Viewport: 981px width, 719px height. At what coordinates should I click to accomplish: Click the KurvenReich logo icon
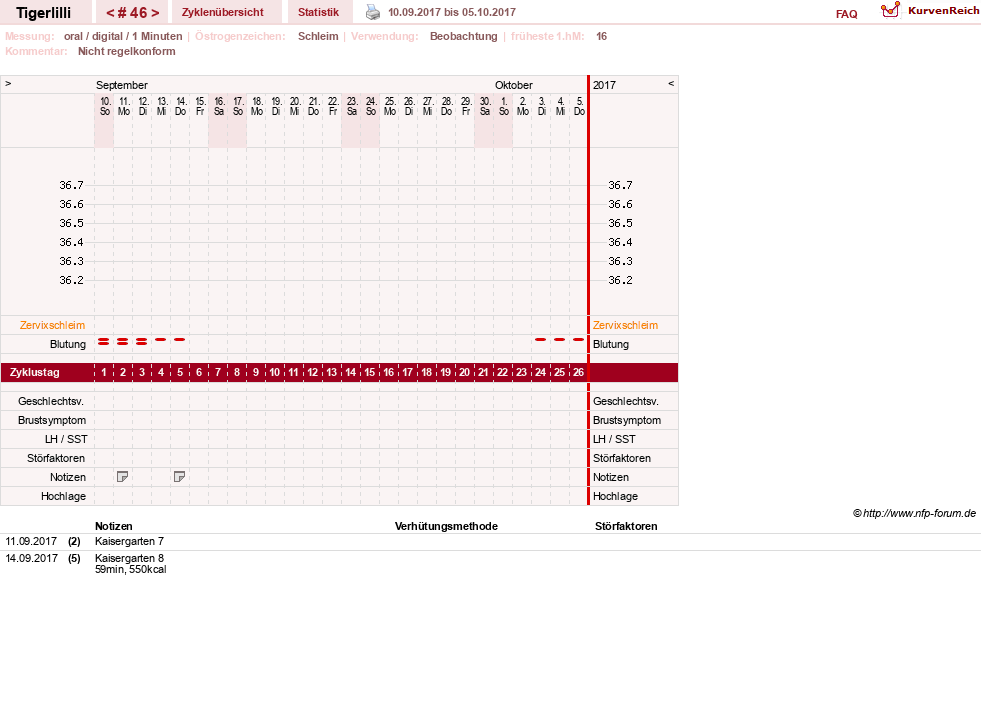[x=890, y=10]
